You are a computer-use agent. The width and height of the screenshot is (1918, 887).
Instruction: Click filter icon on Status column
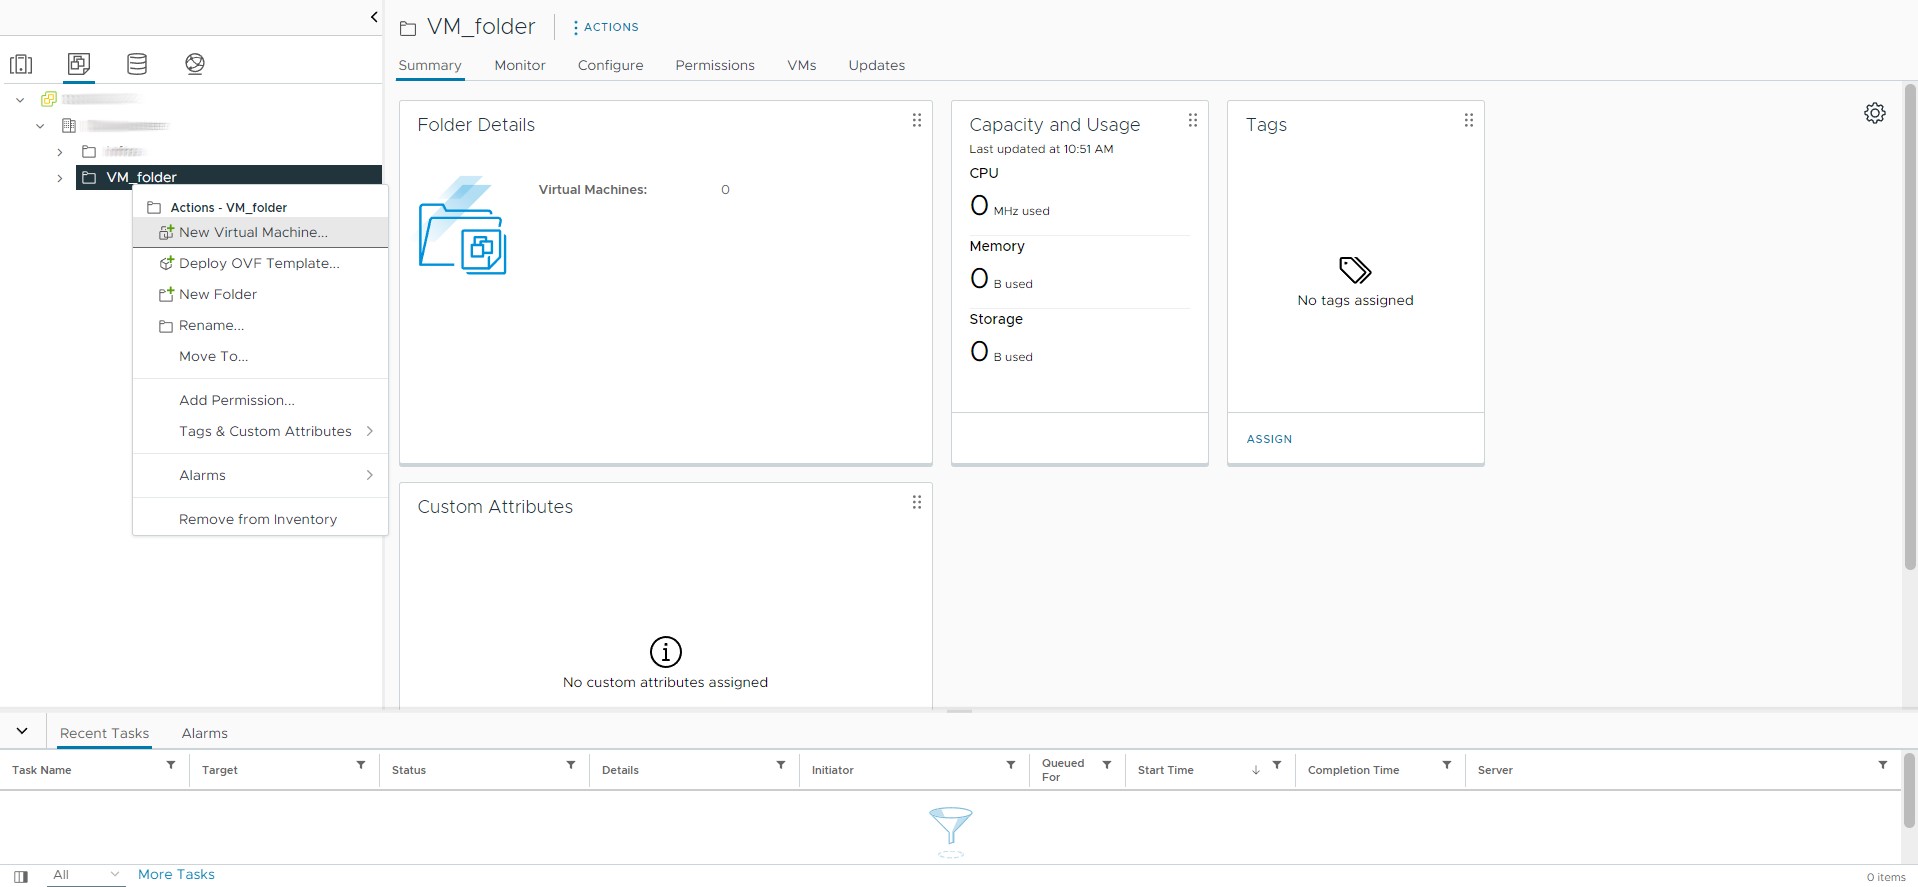click(571, 766)
